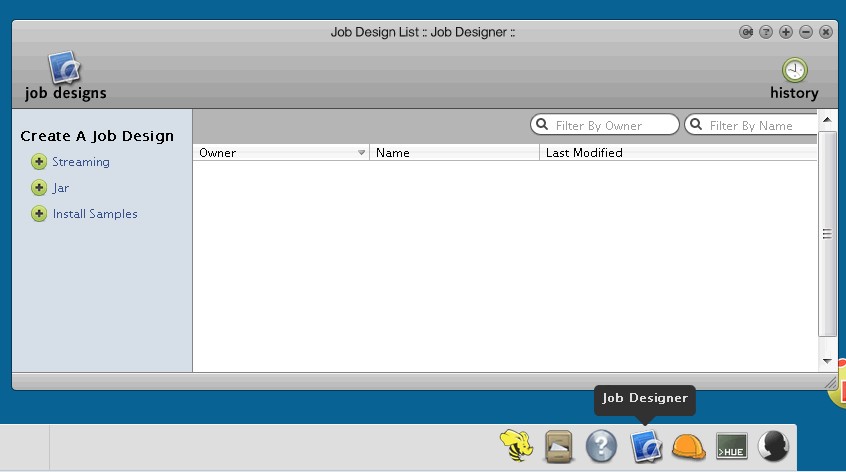Launch the Beeswax bee icon in dock

pyautogui.click(x=516, y=446)
